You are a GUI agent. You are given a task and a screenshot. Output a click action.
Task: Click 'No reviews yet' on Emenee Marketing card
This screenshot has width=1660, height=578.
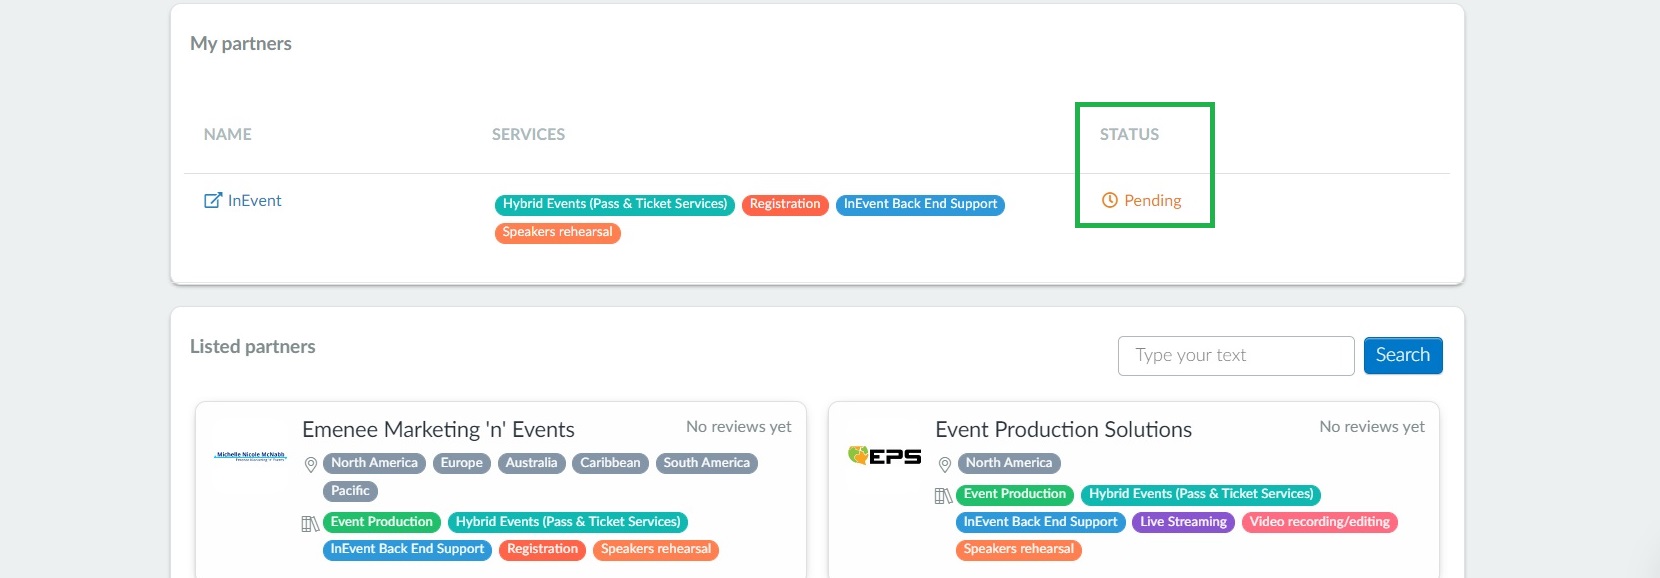[738, 427]
